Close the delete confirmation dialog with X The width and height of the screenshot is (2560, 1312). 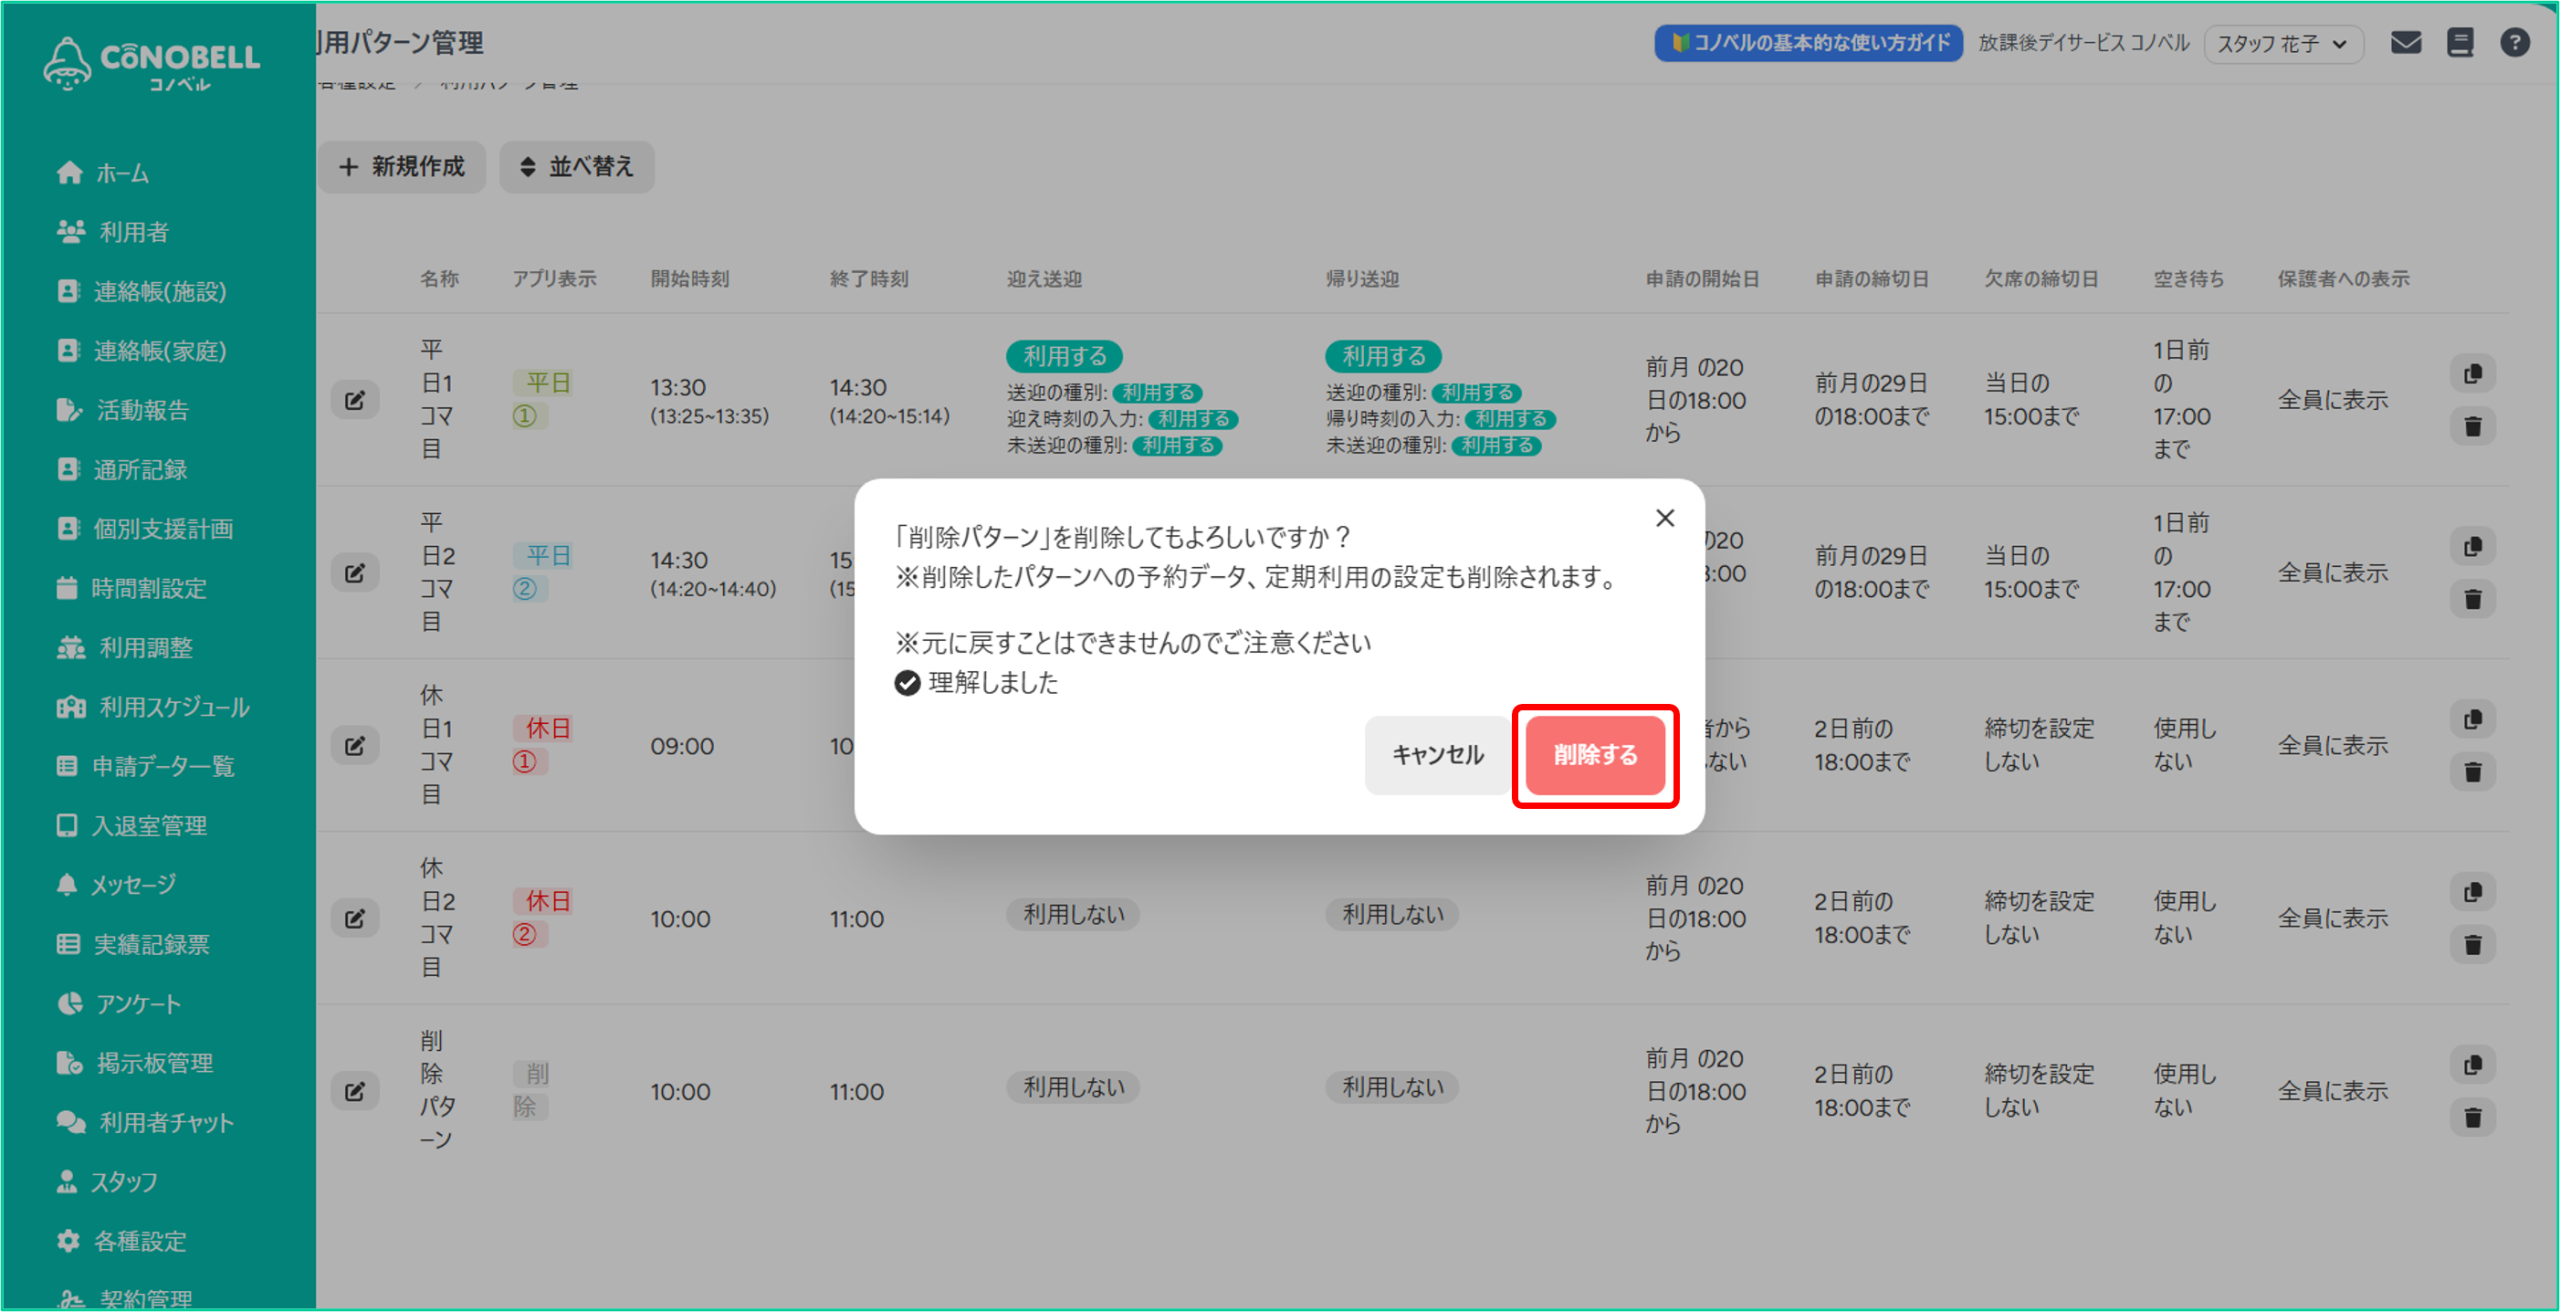pos(1664,518)
